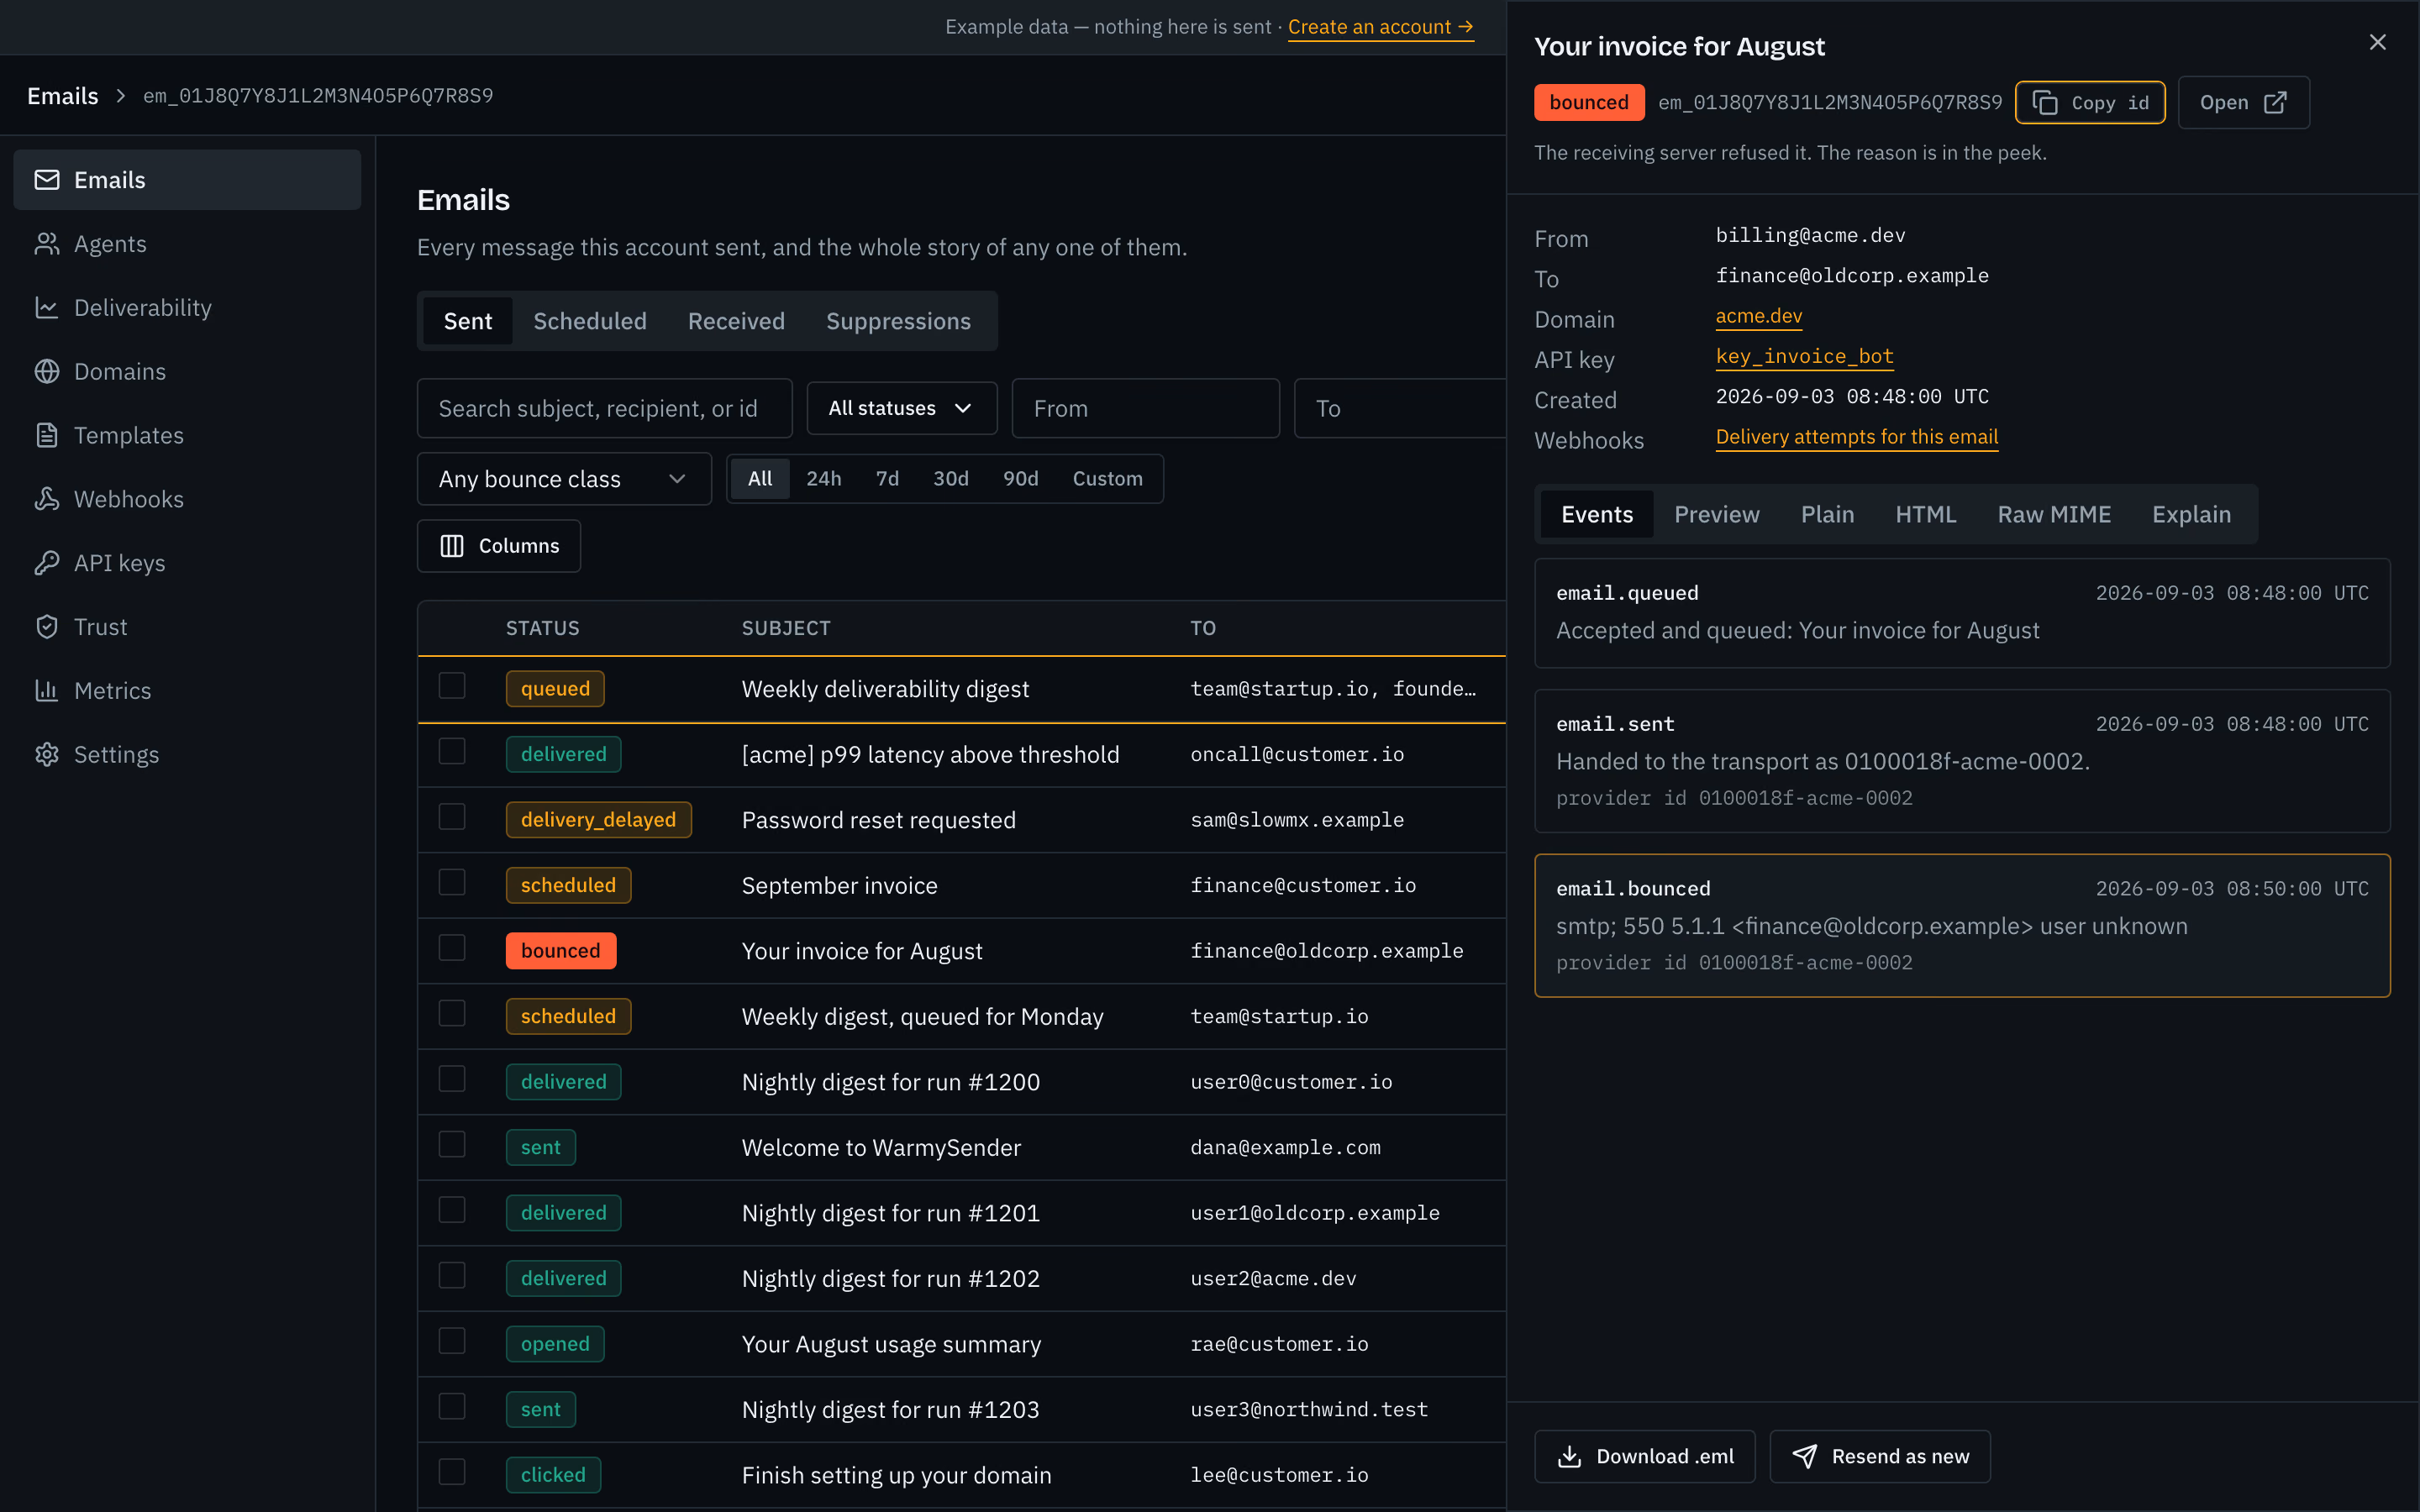Screen dimensions: 2420x1512
Task: Select the 7d time range filter
Action: pyautogui.click(x=887, y=479)
